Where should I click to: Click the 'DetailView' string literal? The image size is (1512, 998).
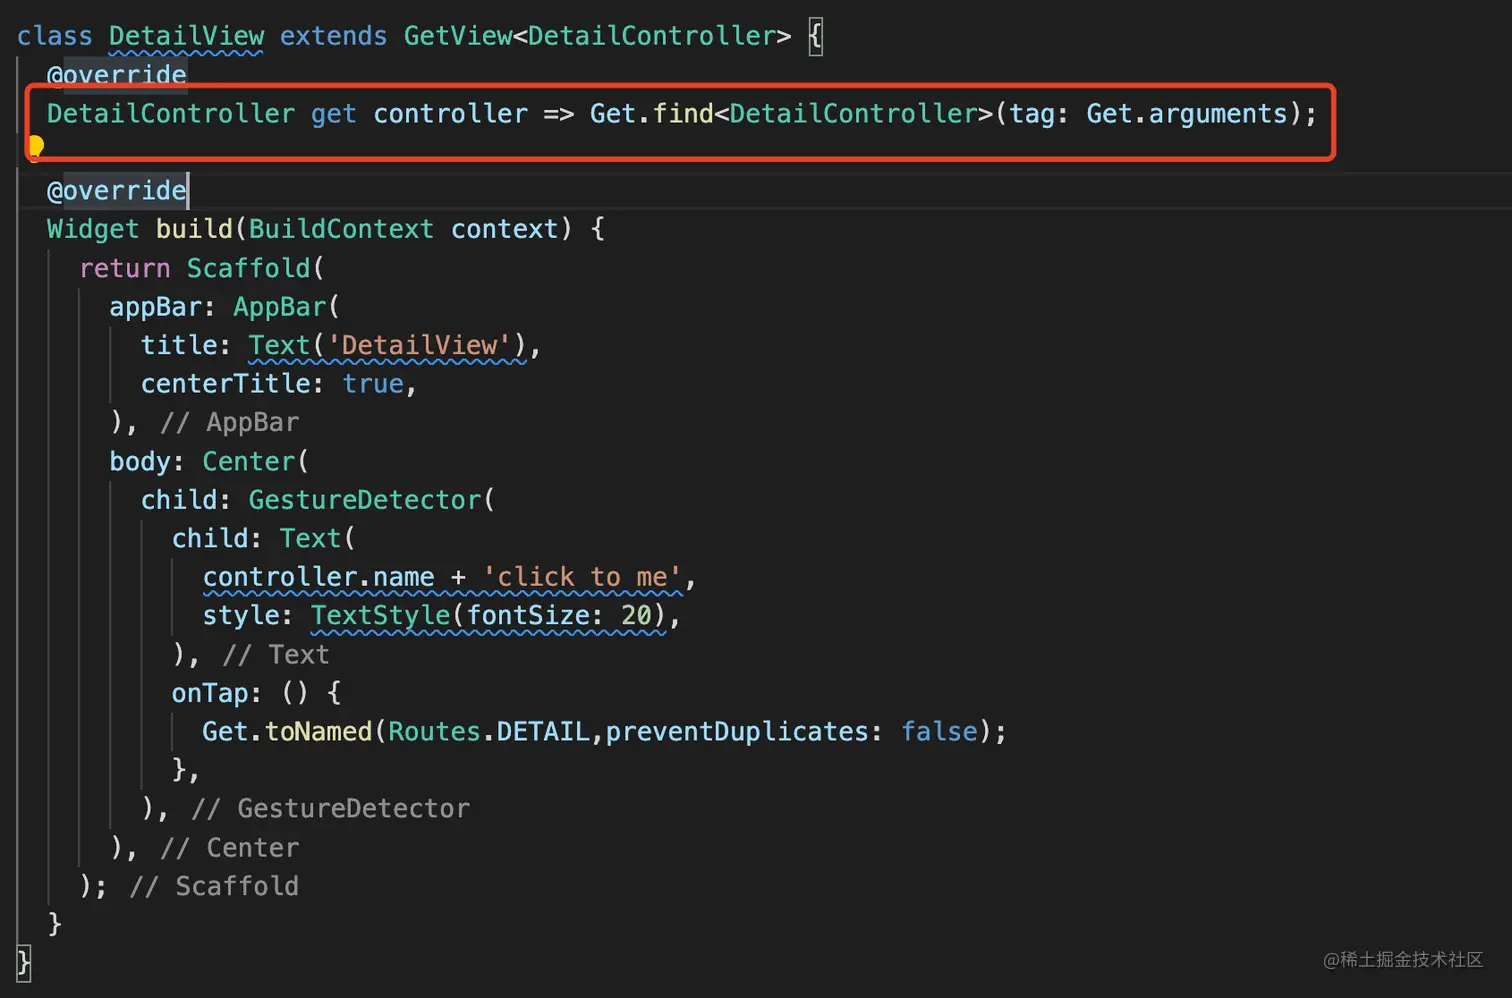point(419,345)
